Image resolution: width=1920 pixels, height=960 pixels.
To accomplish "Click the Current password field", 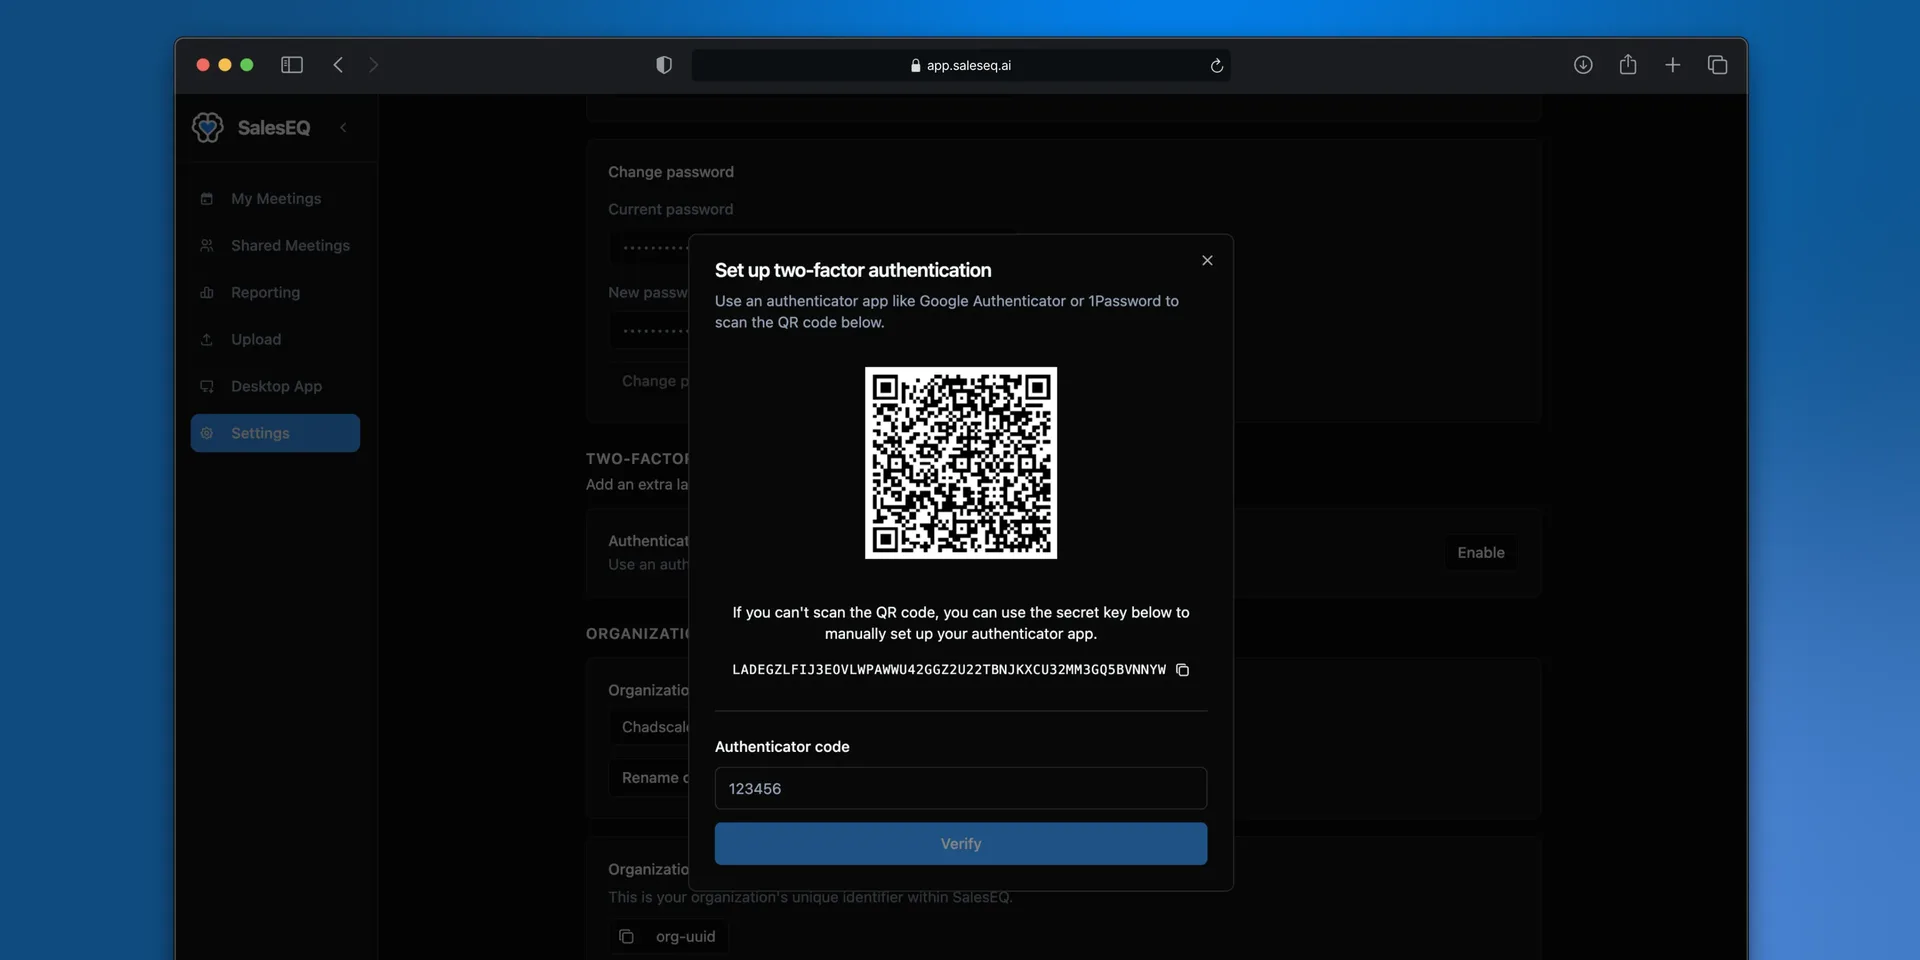I will coord(650,247).
